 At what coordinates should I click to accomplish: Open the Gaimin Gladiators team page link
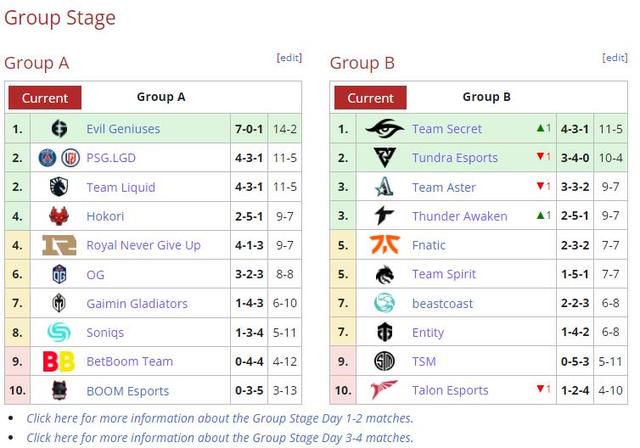[137, 304]
